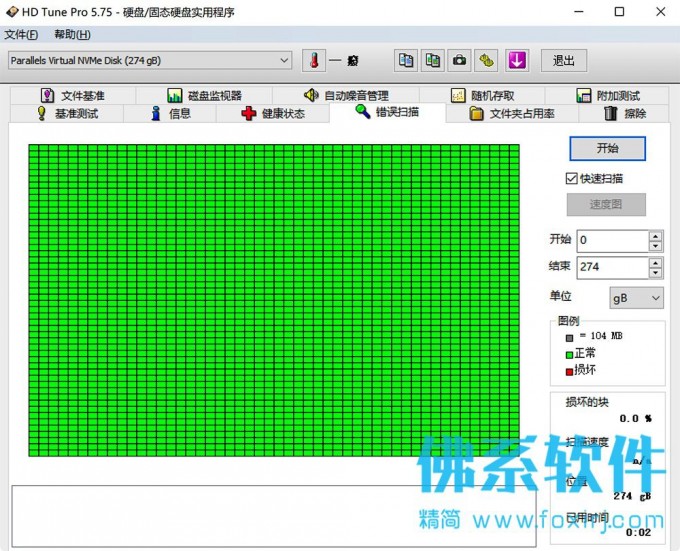The width and height of the screenshot is (680, 551).
Task: Click the 位置 274 gB value
Action: [x=632, y=496]
